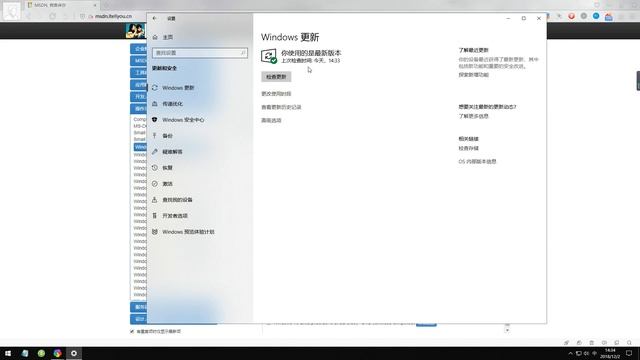640x360 pixels.
Task: Toggle the checkbox below the browser list
Action: coord(132,331)
